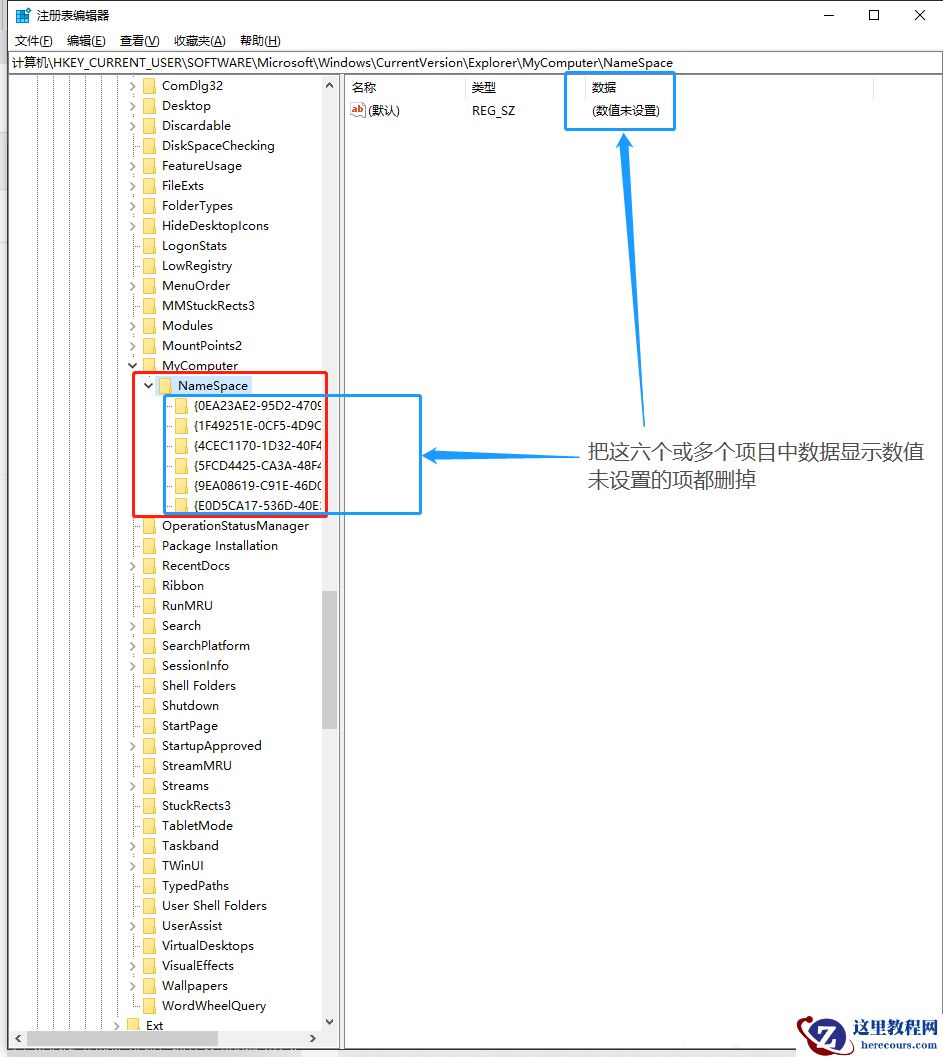Expand the Ext key
This screenshot has height=1057, width=943.
coord(118,1025)
